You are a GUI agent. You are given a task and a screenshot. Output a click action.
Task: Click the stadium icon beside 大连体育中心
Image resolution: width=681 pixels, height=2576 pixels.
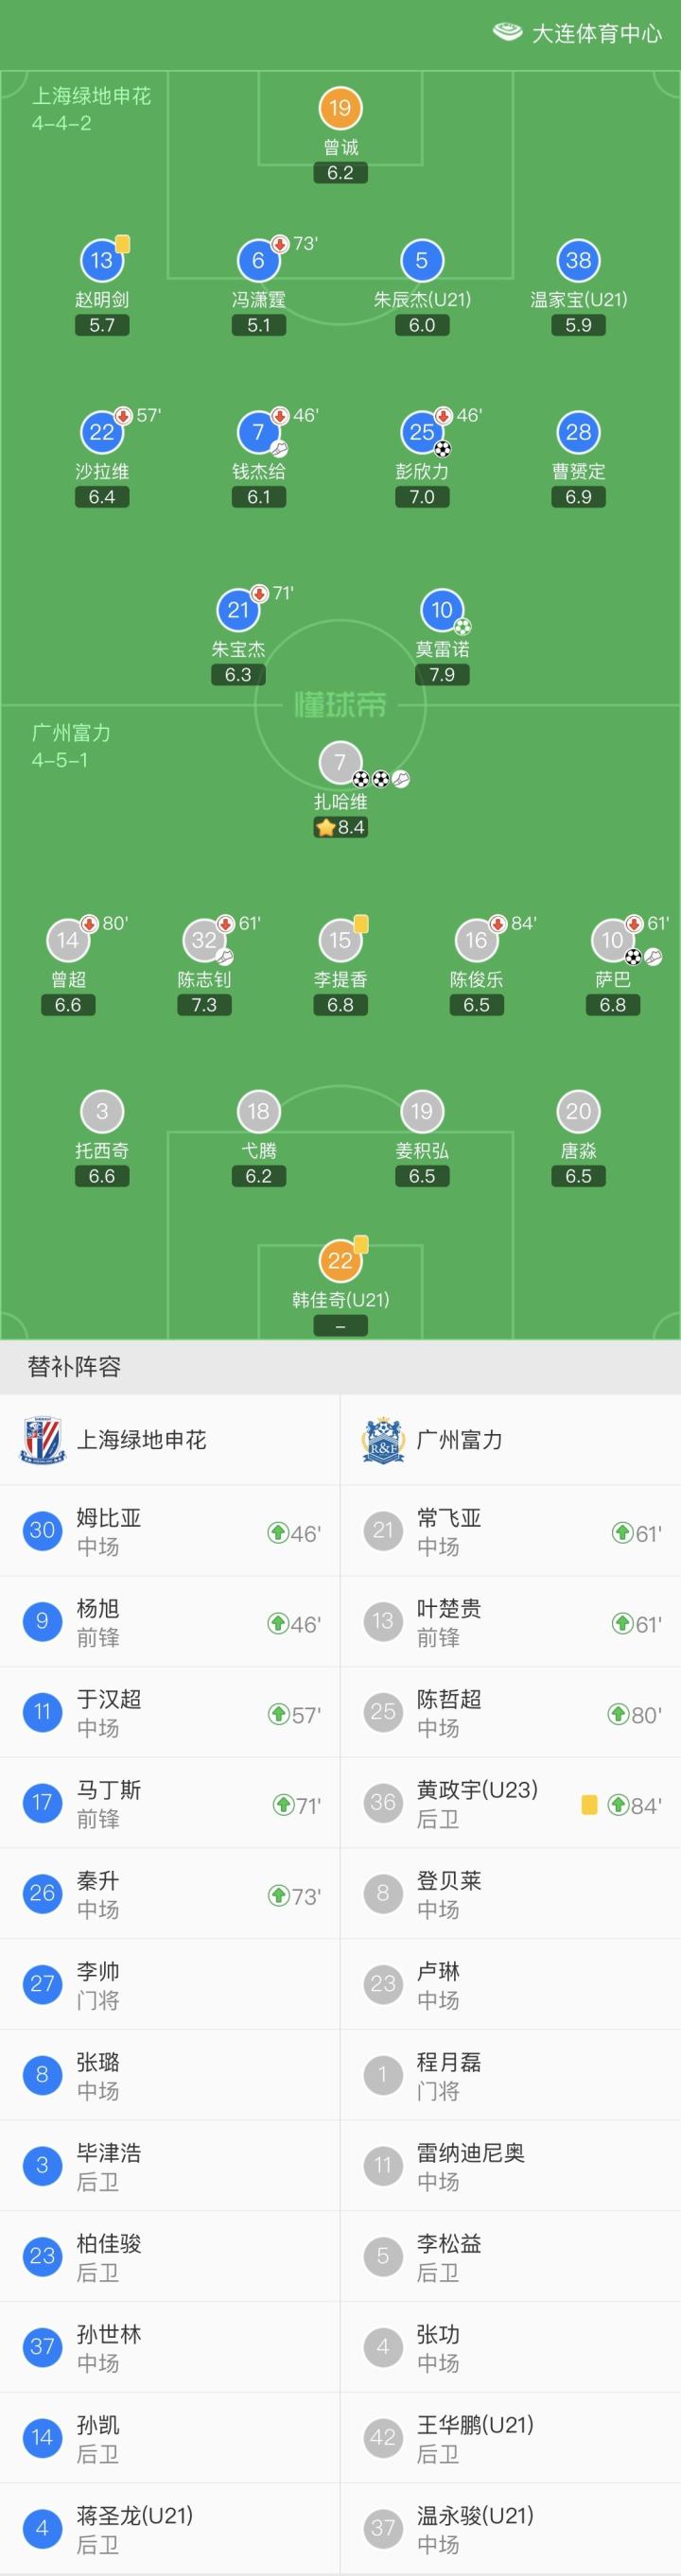point(508,33)
